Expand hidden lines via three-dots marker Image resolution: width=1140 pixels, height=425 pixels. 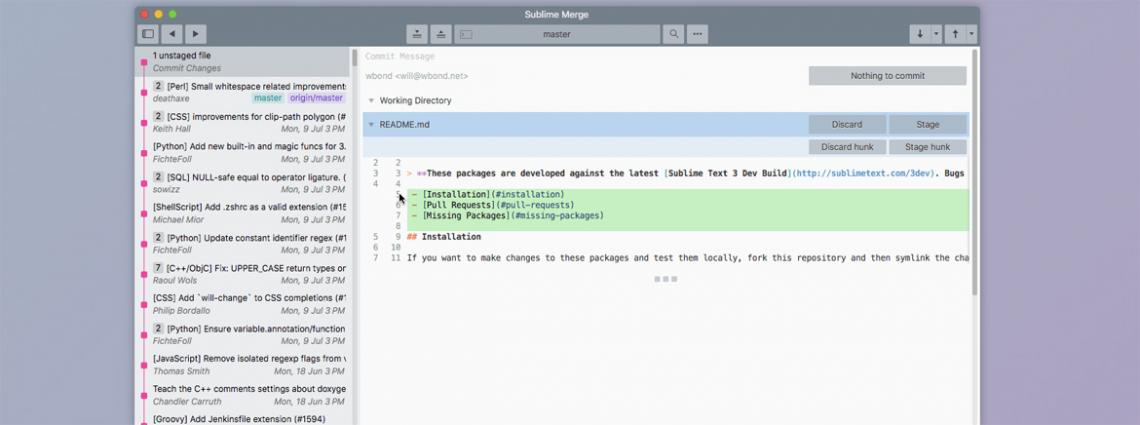(x=665, y=279)
